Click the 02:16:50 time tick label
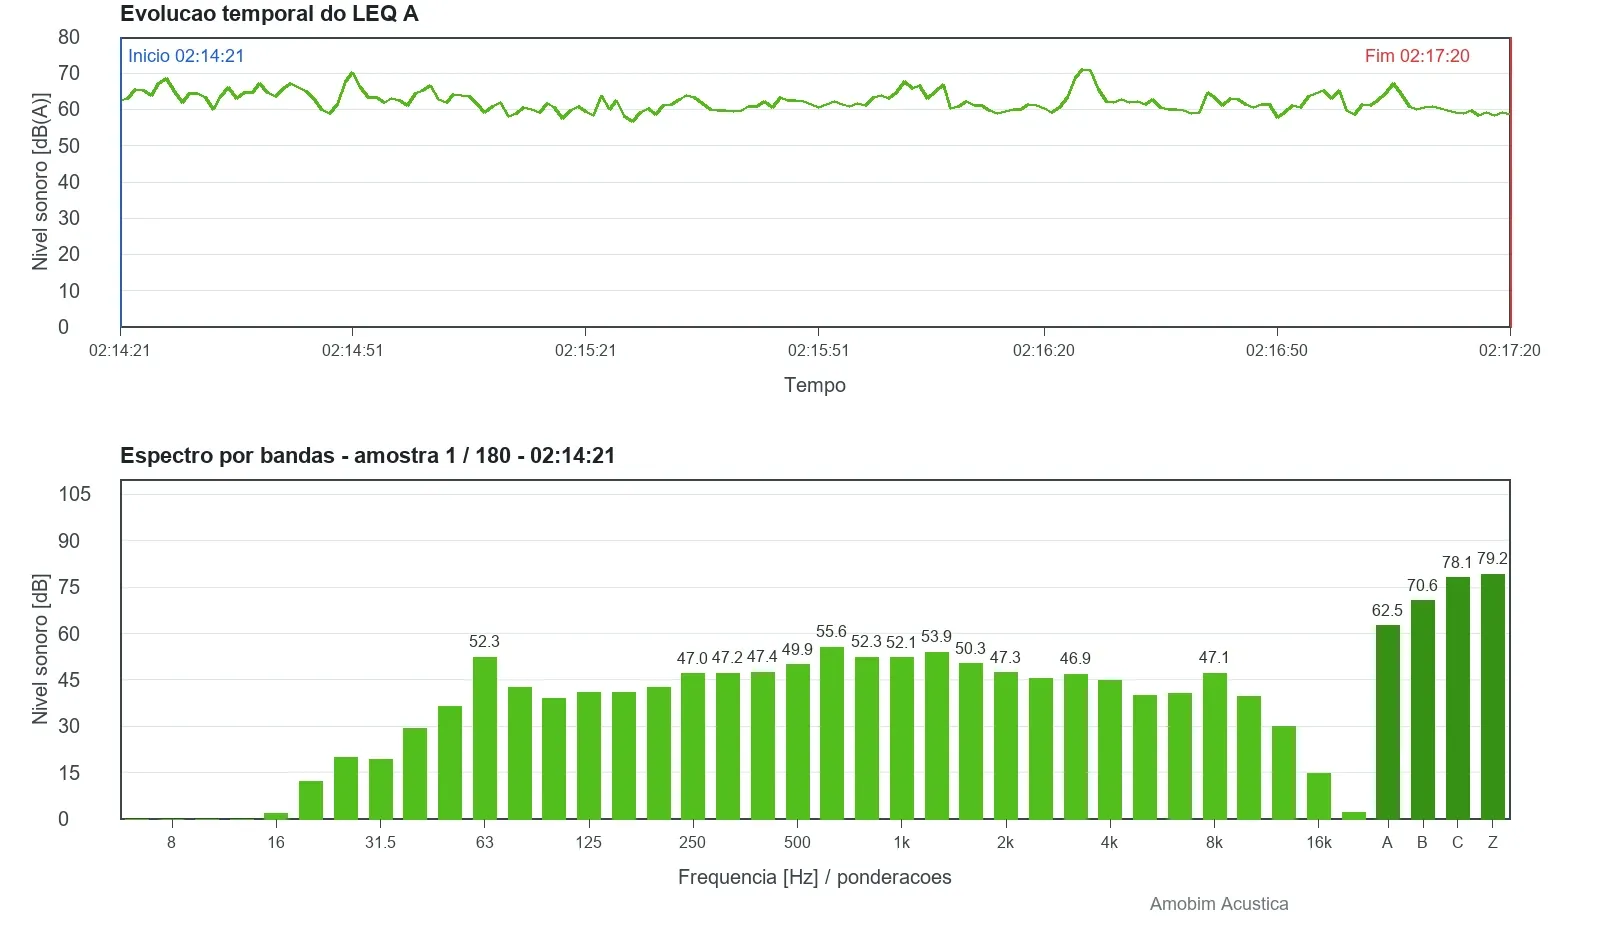This screenshot has height=939, width=1600. 1277,351
